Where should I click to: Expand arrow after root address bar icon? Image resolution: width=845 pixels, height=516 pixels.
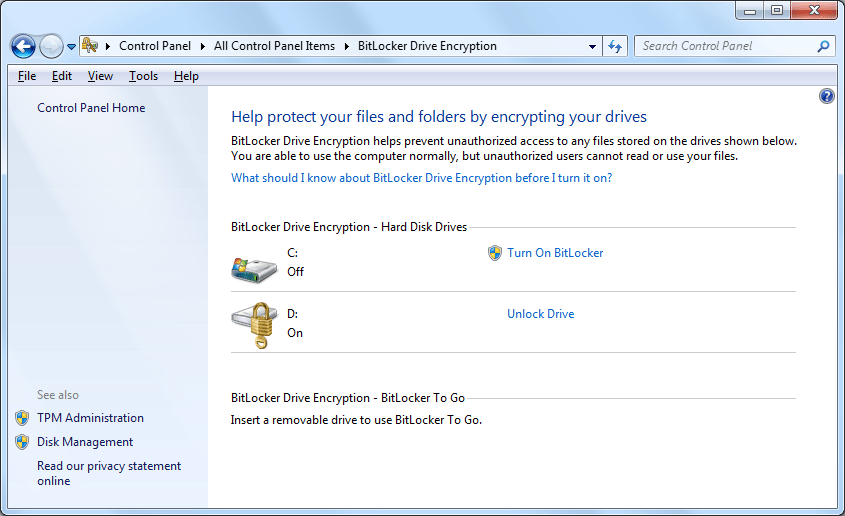tap(108, 46)
